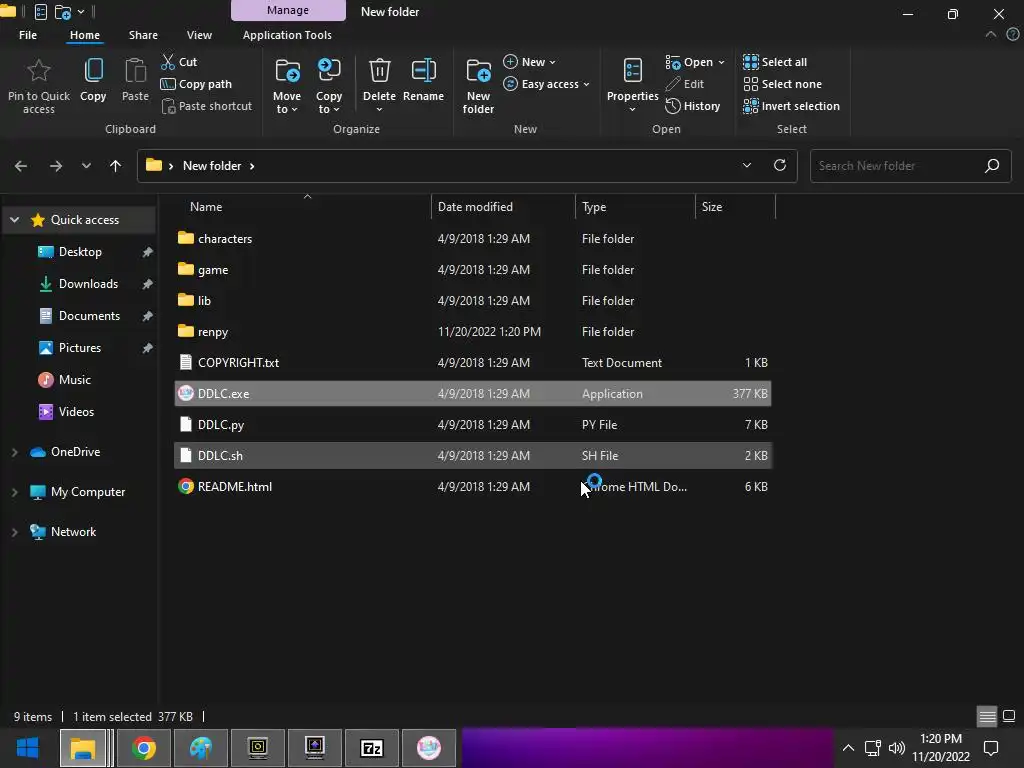Open Downloads in Quick access

[88, 284]
